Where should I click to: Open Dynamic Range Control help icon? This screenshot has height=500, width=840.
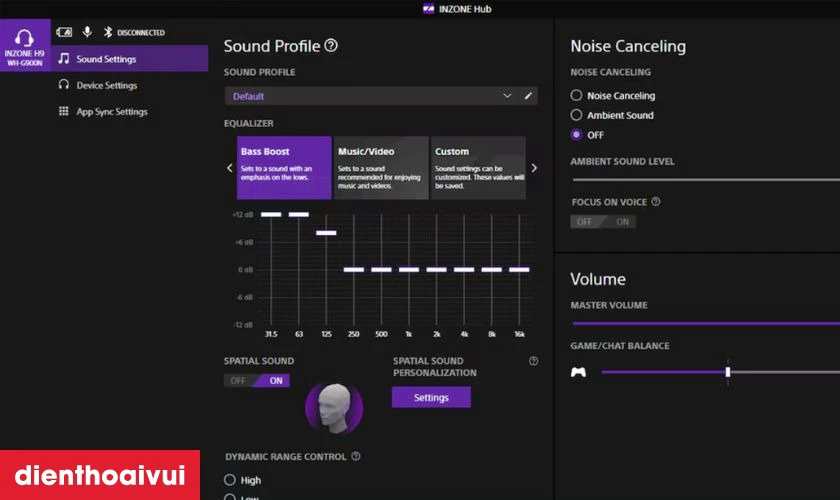coord(356,456)
